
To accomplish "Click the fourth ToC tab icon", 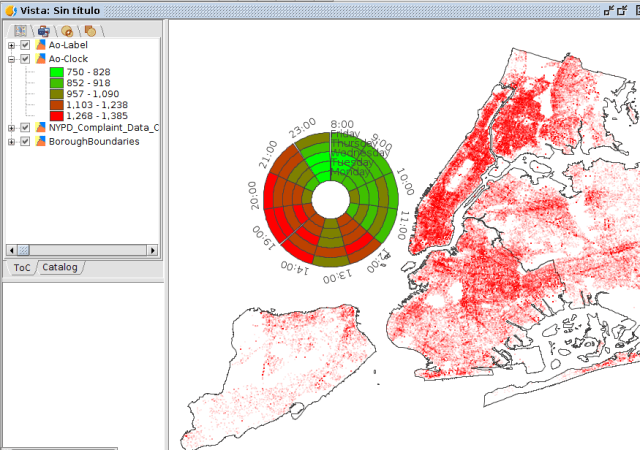I will (90, 30).
